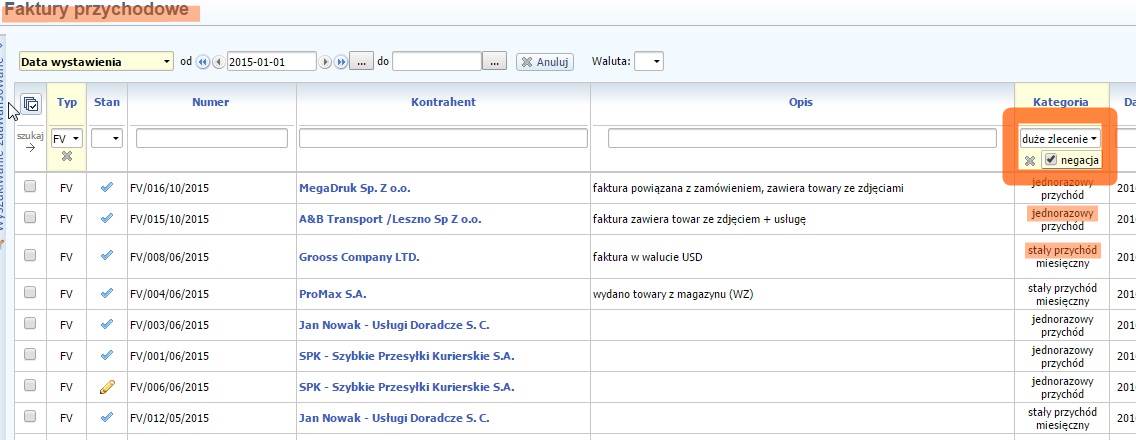The image size is (1136, 440).
Task: Click pencil status icon for FV/006/06/2015
Action: click(107, 387)
